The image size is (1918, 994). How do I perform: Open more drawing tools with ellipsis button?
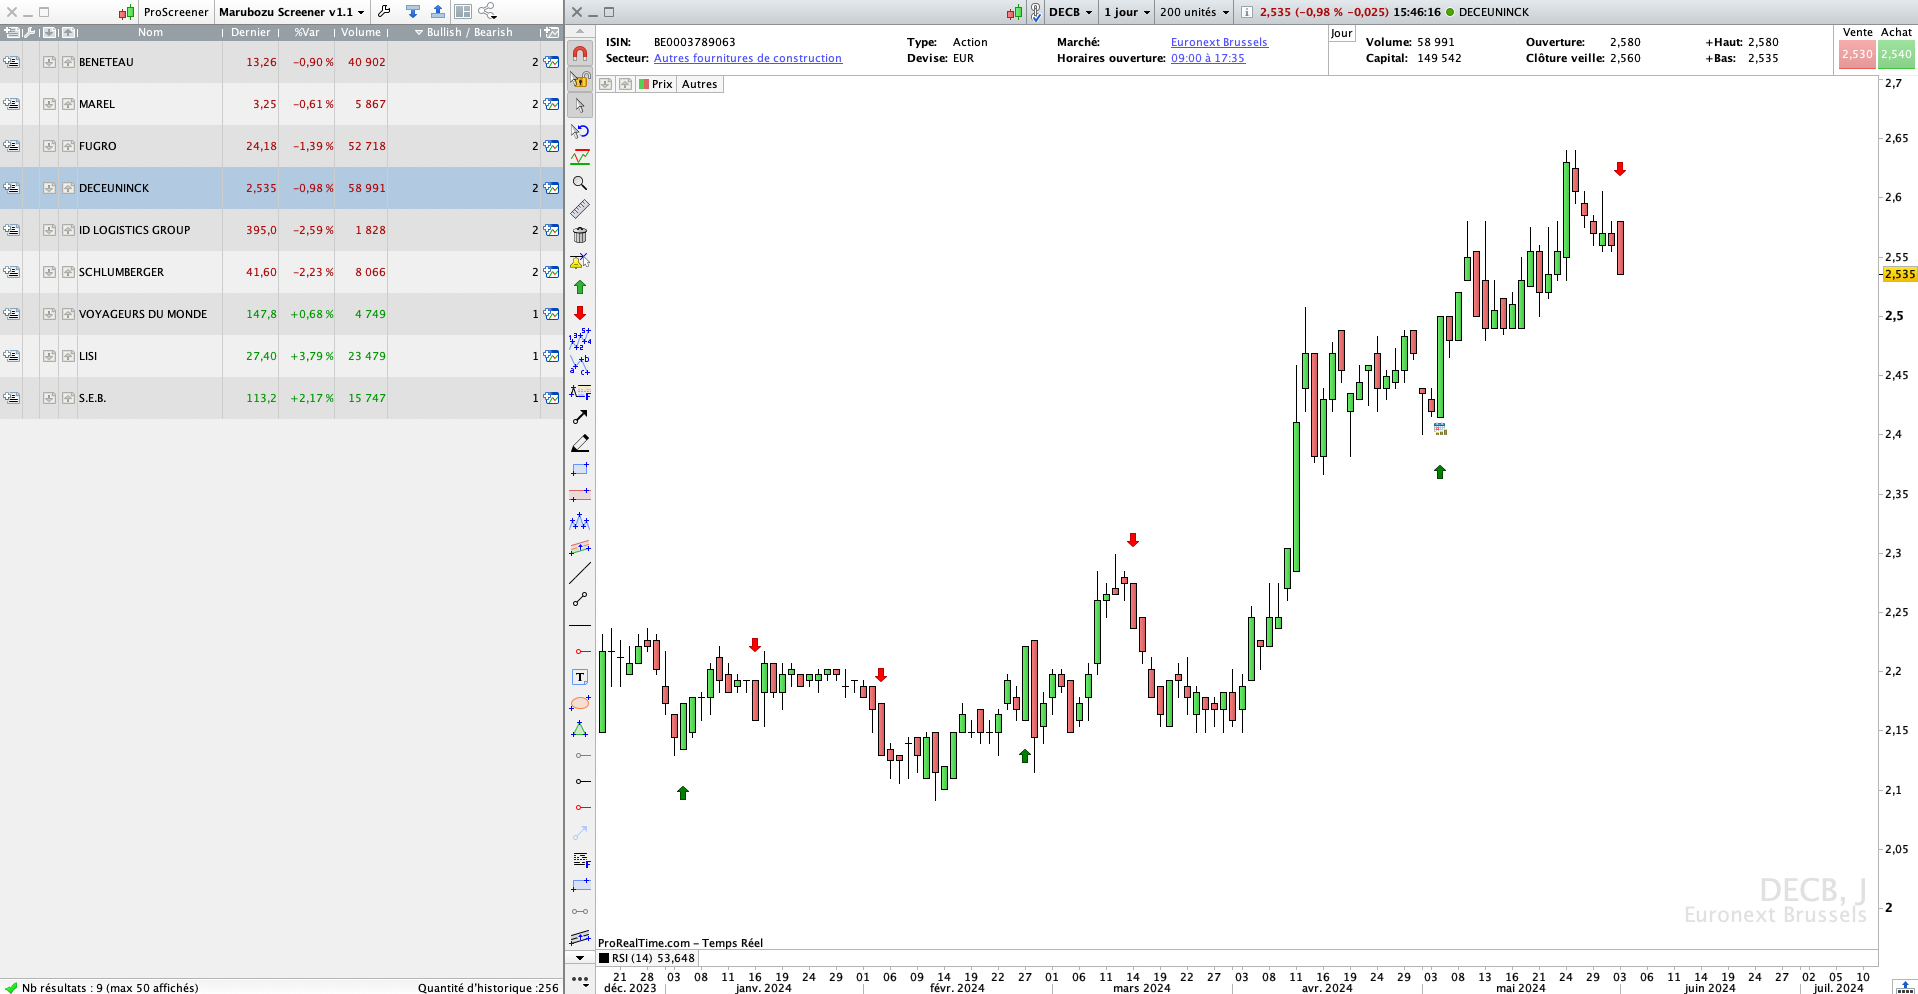tap(580, 979)
